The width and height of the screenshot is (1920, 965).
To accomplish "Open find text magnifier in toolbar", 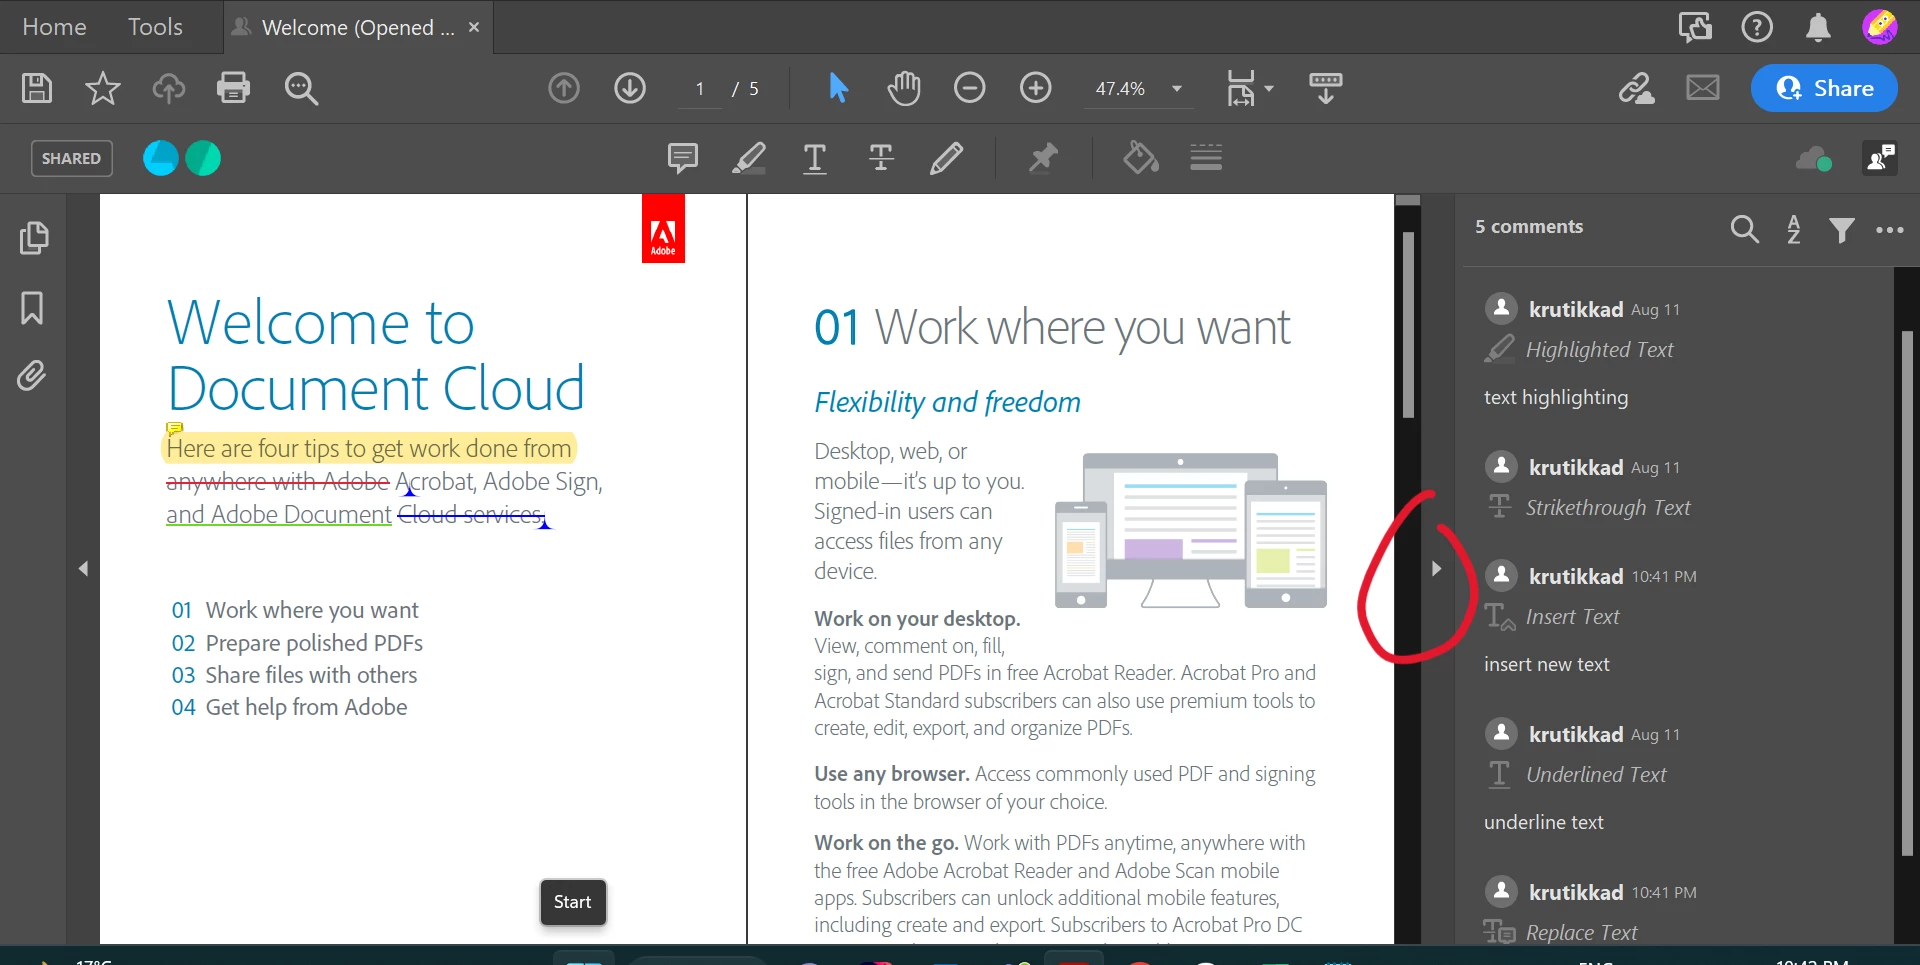I will (x=301, y=88).
